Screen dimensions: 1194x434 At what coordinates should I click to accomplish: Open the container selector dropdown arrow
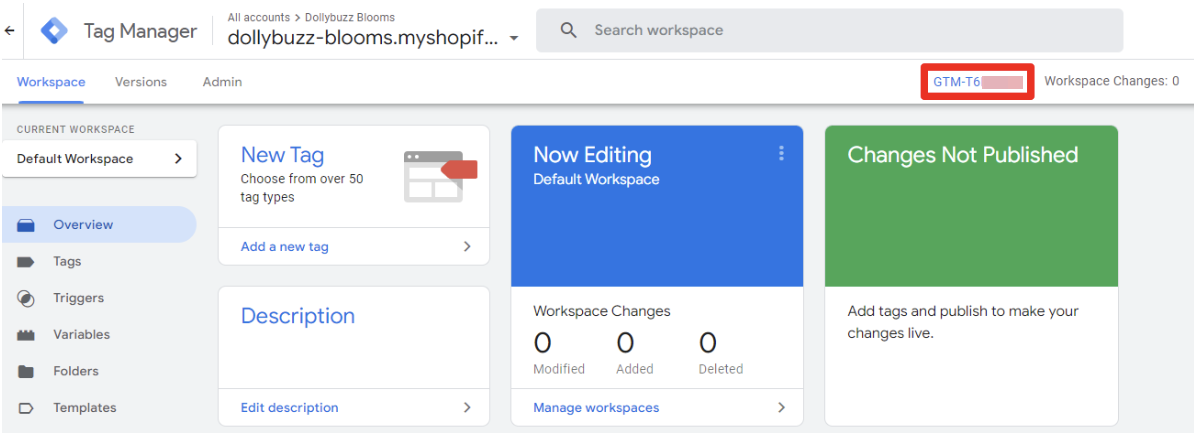514,39
